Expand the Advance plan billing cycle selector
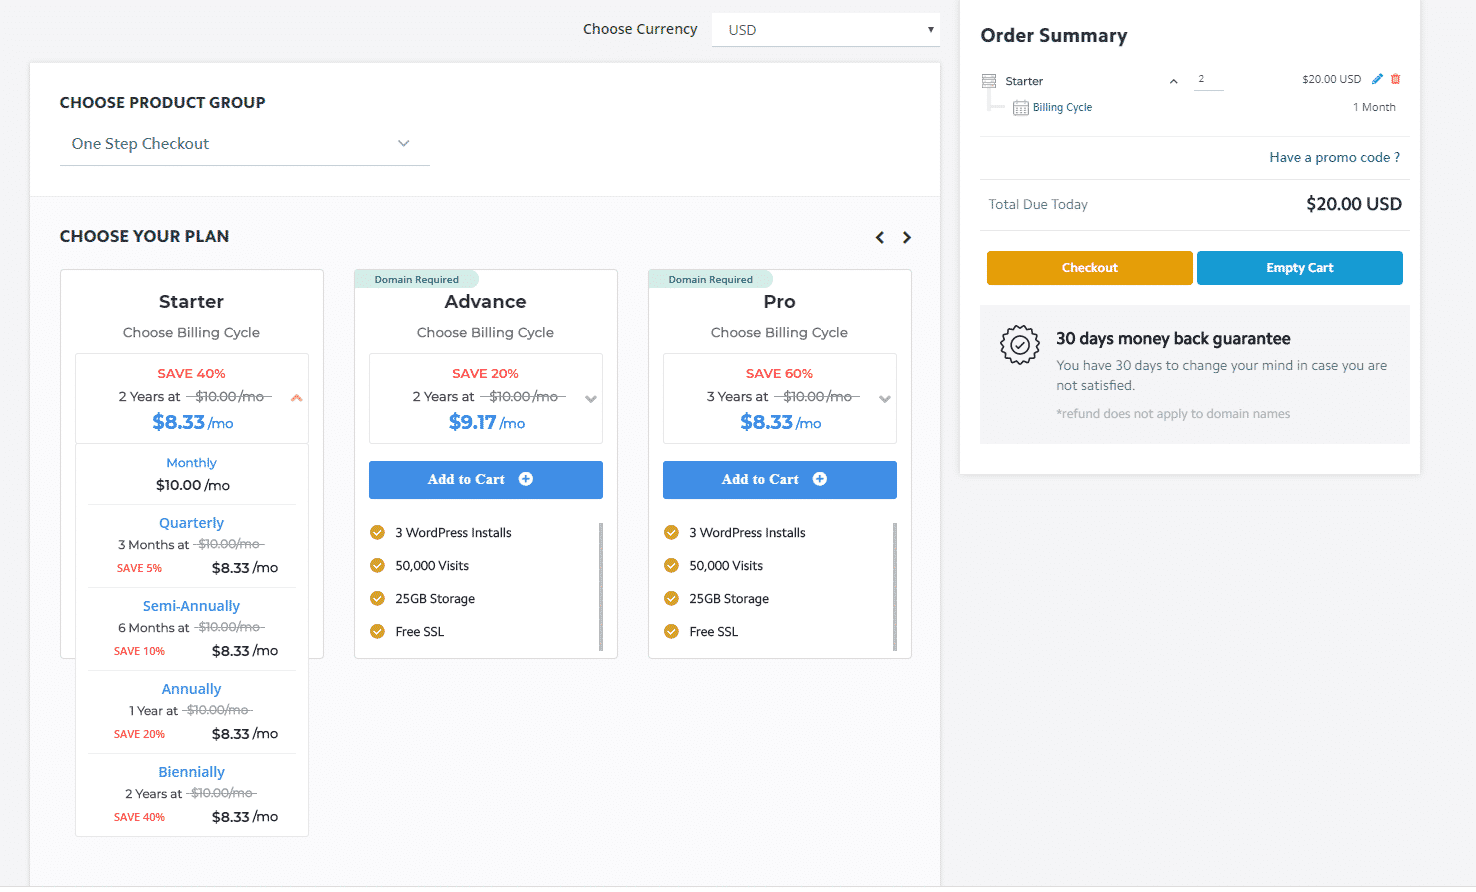The height and width of the screenshot is (892, 1476). point(591,399)
